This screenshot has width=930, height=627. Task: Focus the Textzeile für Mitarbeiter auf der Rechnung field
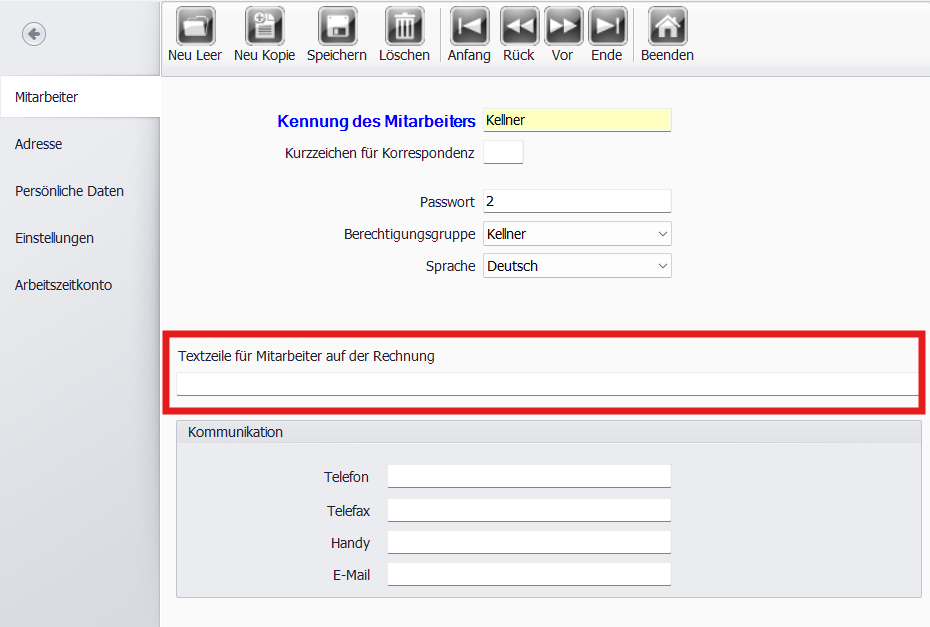547,384
